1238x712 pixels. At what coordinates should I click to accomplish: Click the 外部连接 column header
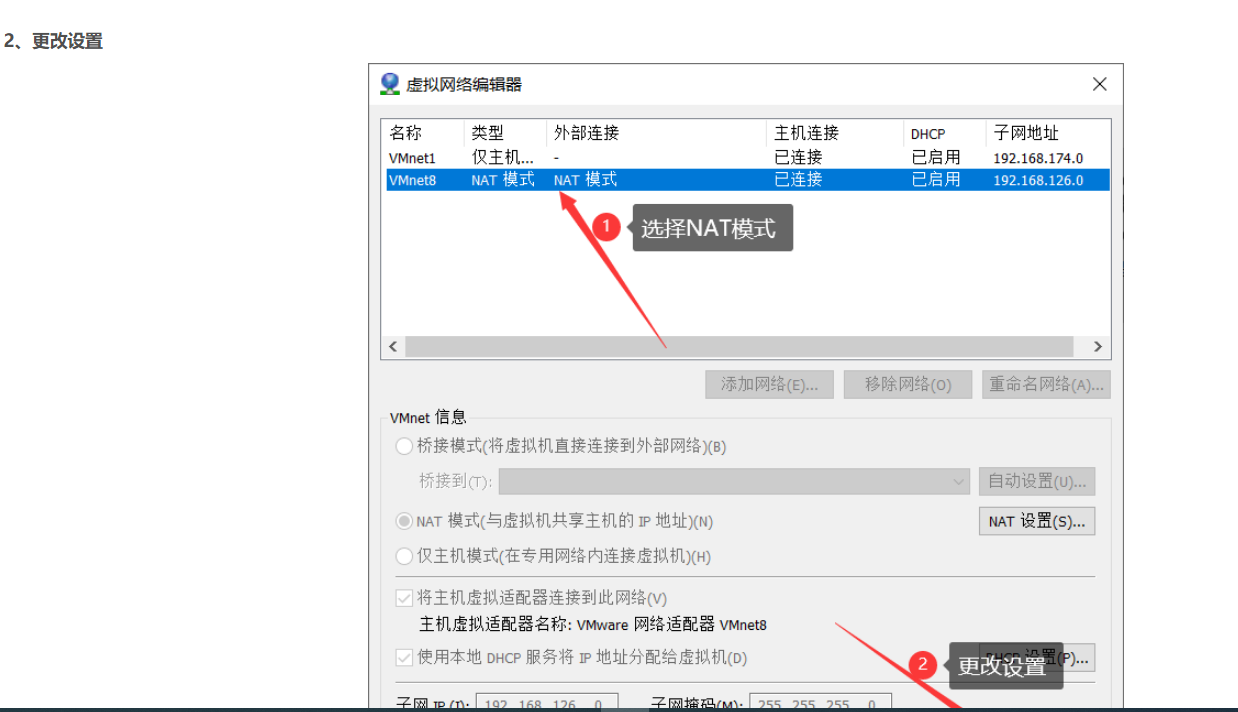[x=586, y=133]
